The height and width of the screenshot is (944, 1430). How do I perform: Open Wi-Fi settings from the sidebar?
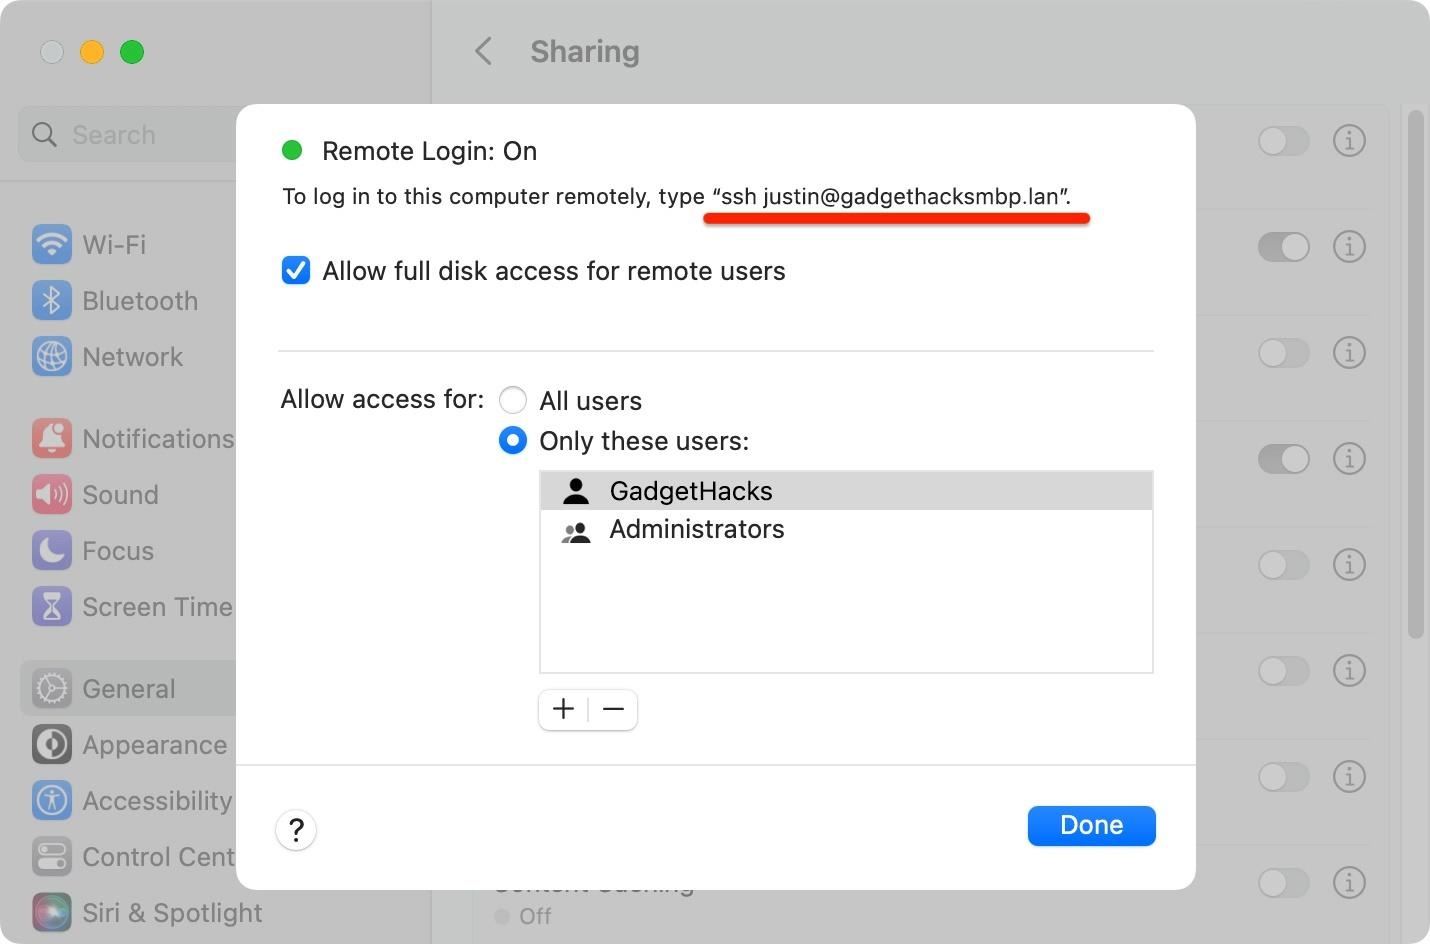pyautogui.click(x=114, y=244)
